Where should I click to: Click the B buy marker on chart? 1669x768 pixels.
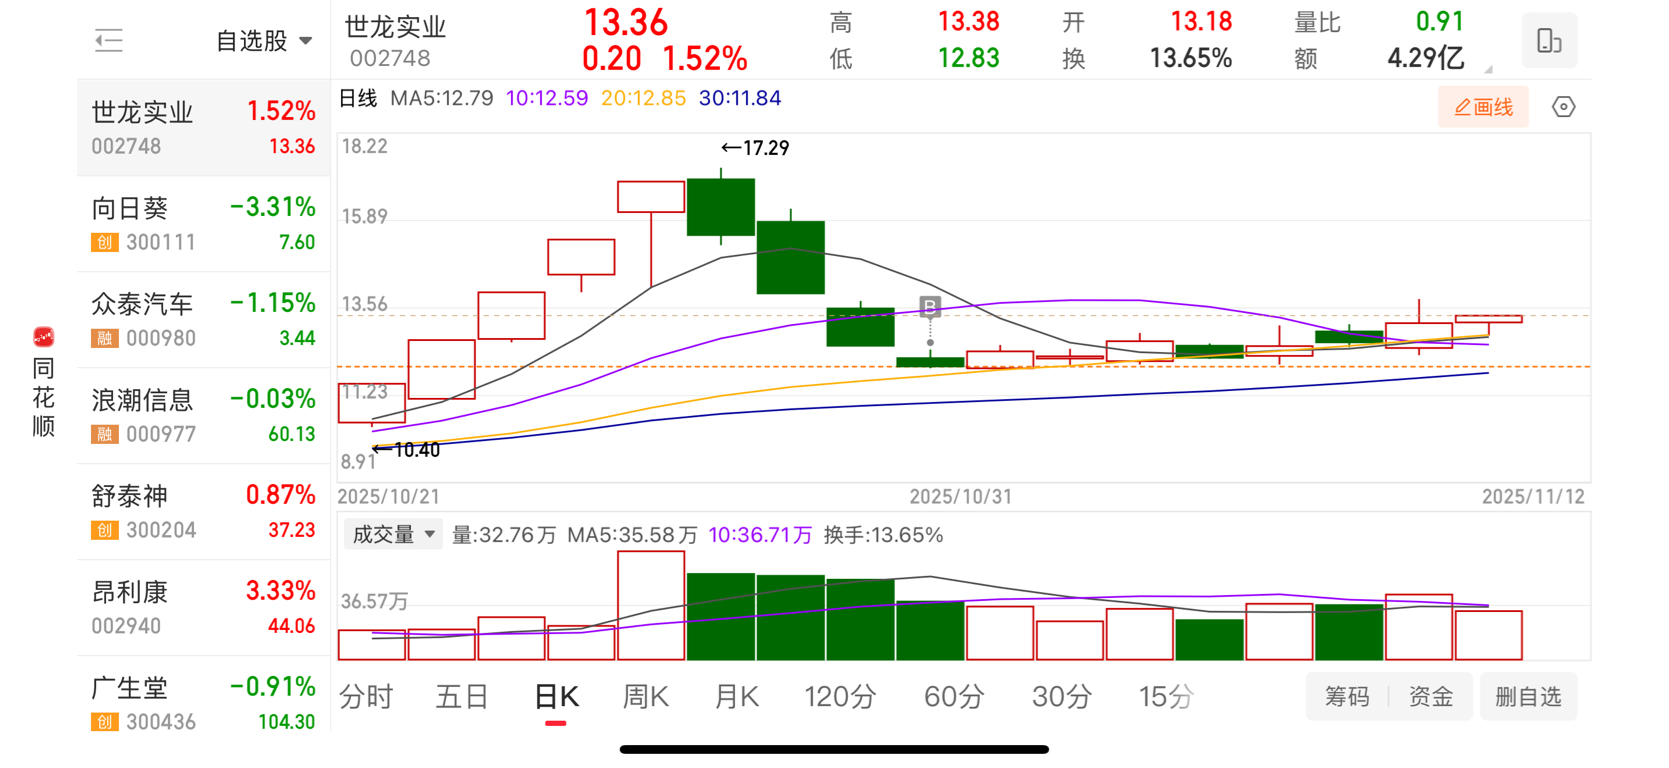click(x=930, y=306)
